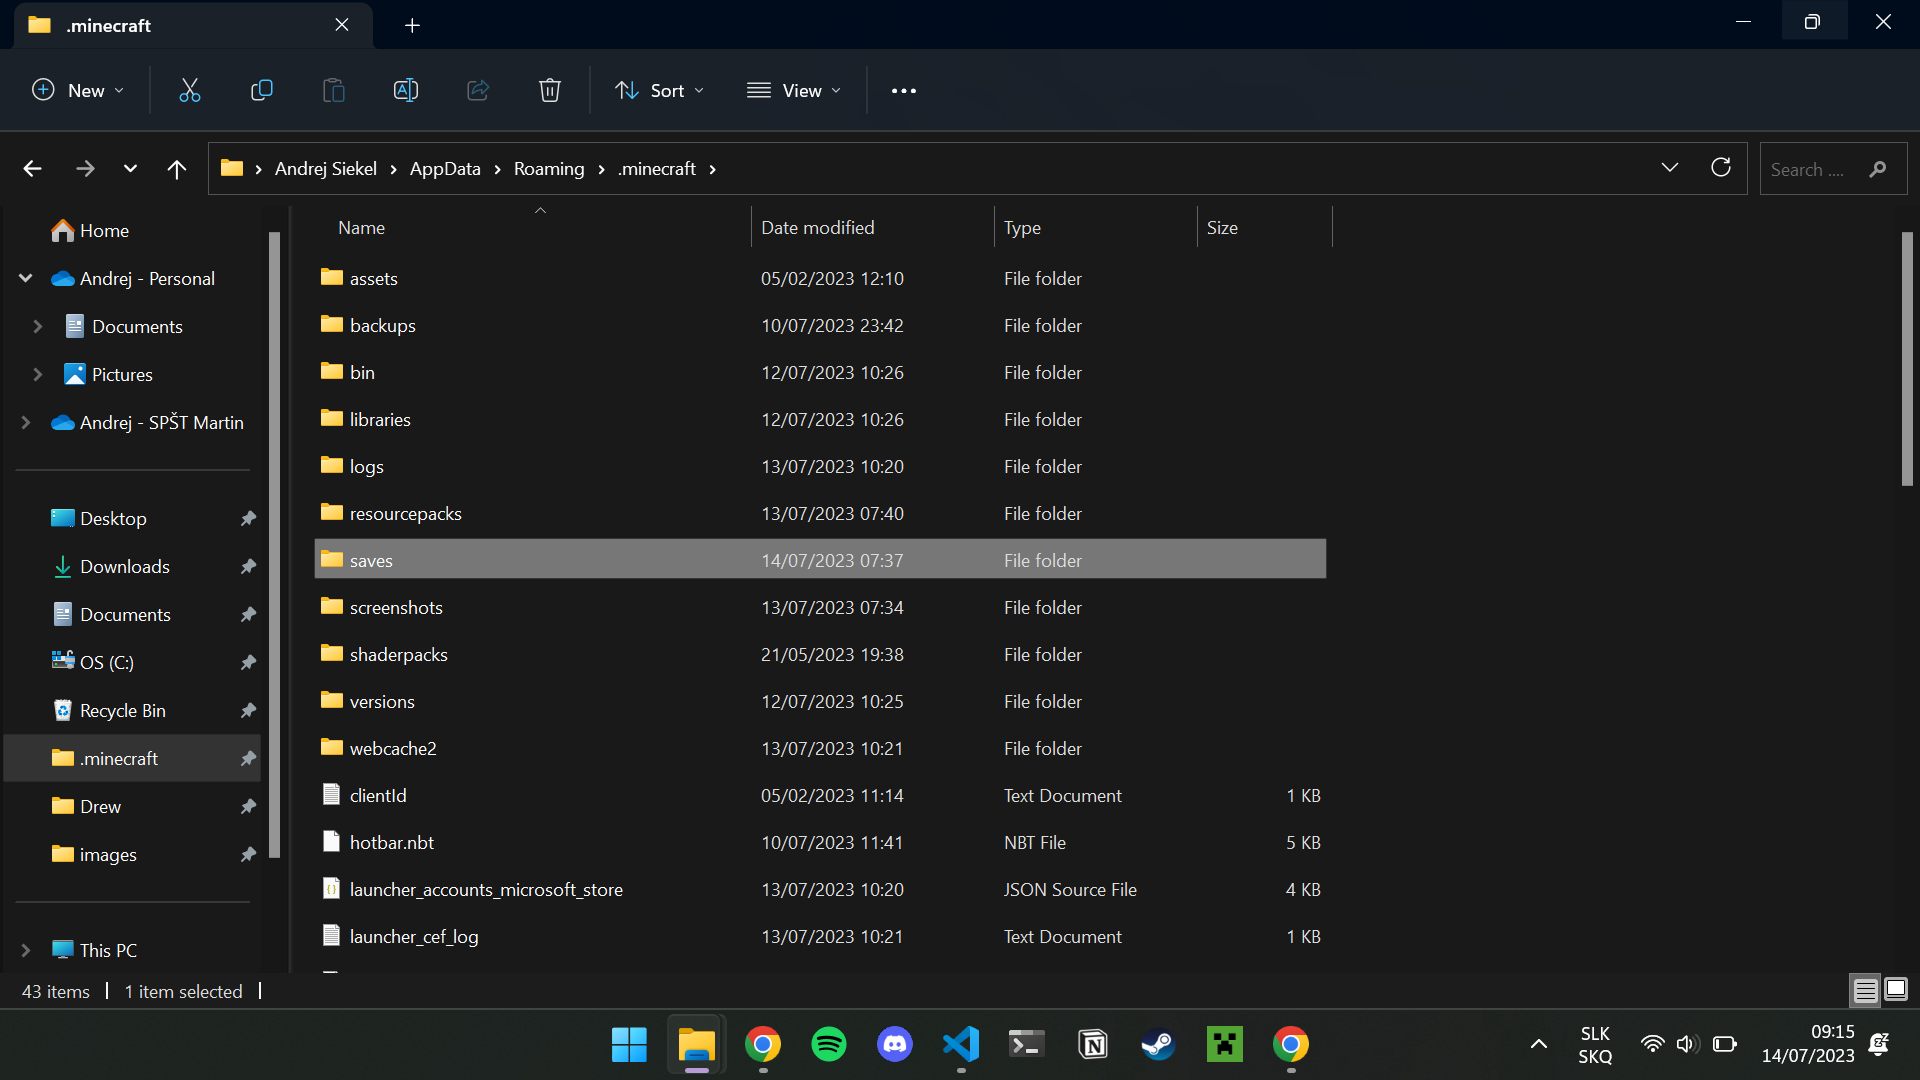Select the resourcepacks folder
The width and height of the screenshot is (1920, 1080).
[x=820, y=514]
